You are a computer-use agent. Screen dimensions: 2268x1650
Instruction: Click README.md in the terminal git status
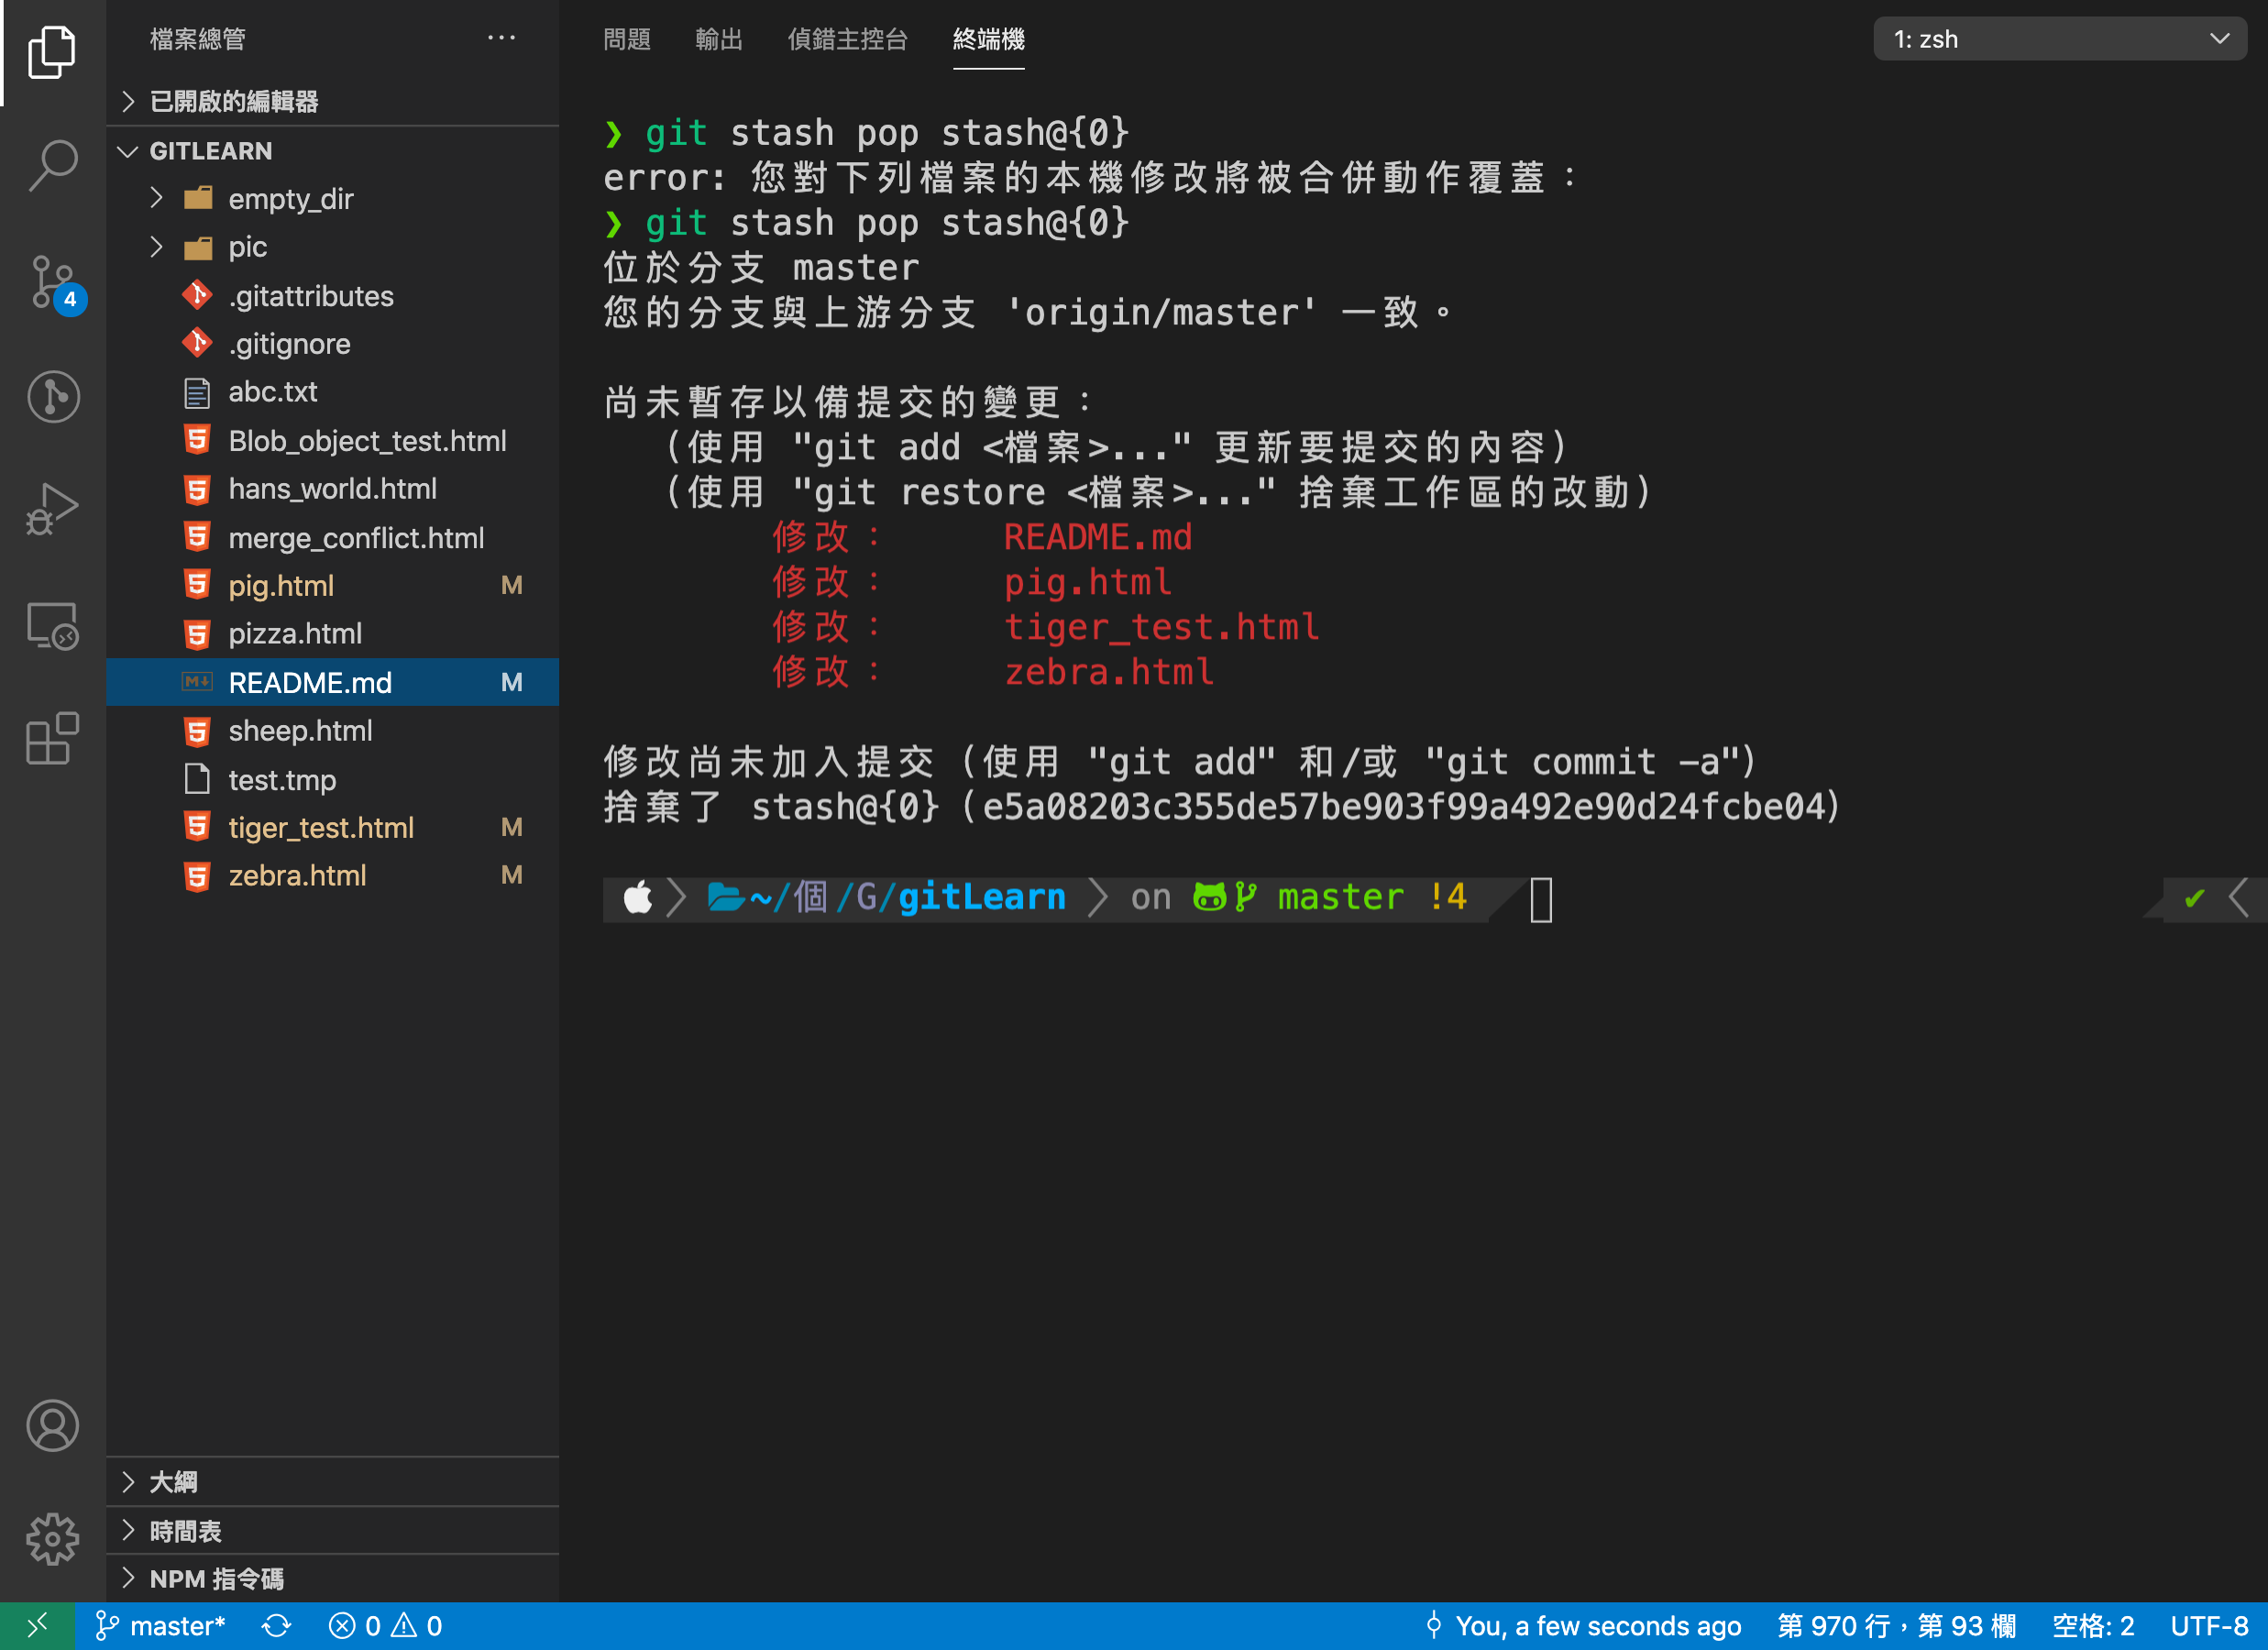click(x=1097, y=537)
